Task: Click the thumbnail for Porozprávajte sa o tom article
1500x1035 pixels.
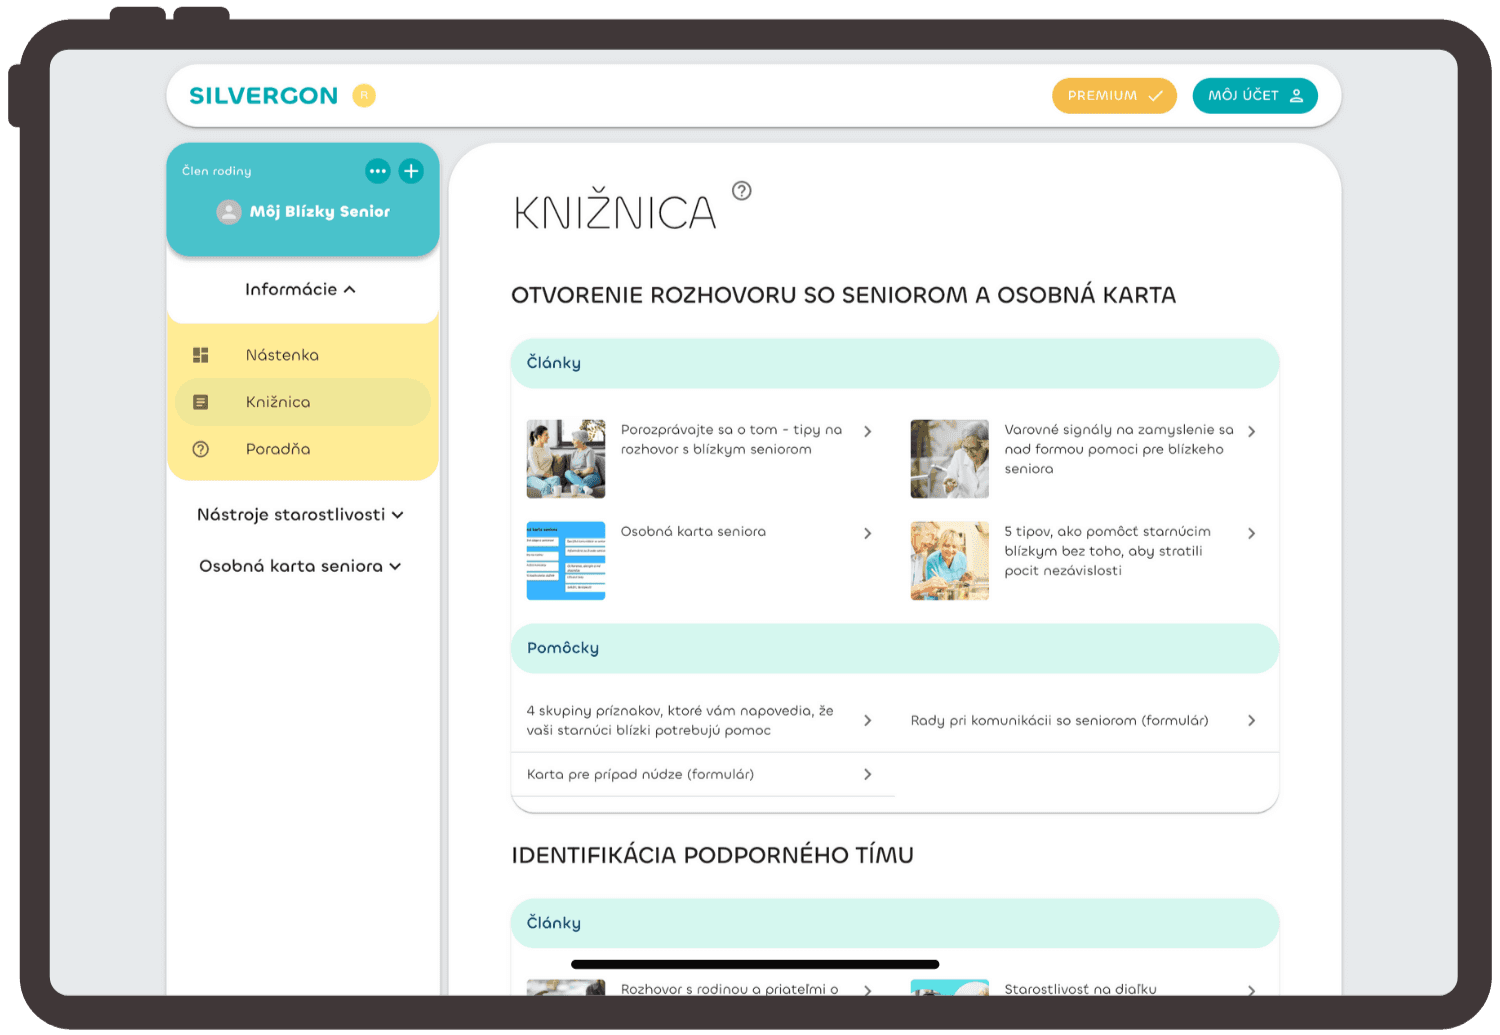Action: [x=565, y=458]
